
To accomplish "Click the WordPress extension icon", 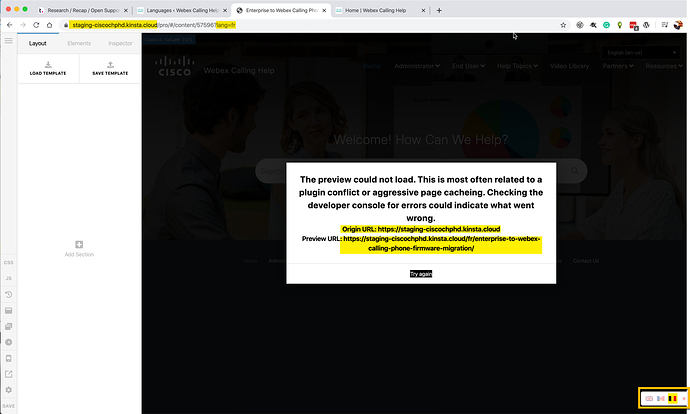I will 646,25.
